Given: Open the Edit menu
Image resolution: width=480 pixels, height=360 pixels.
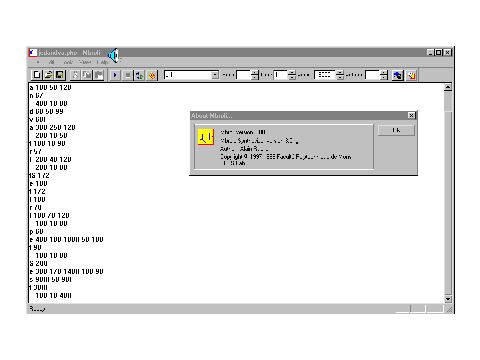Looking at the screenshot, I should click(x=52, y=62).
